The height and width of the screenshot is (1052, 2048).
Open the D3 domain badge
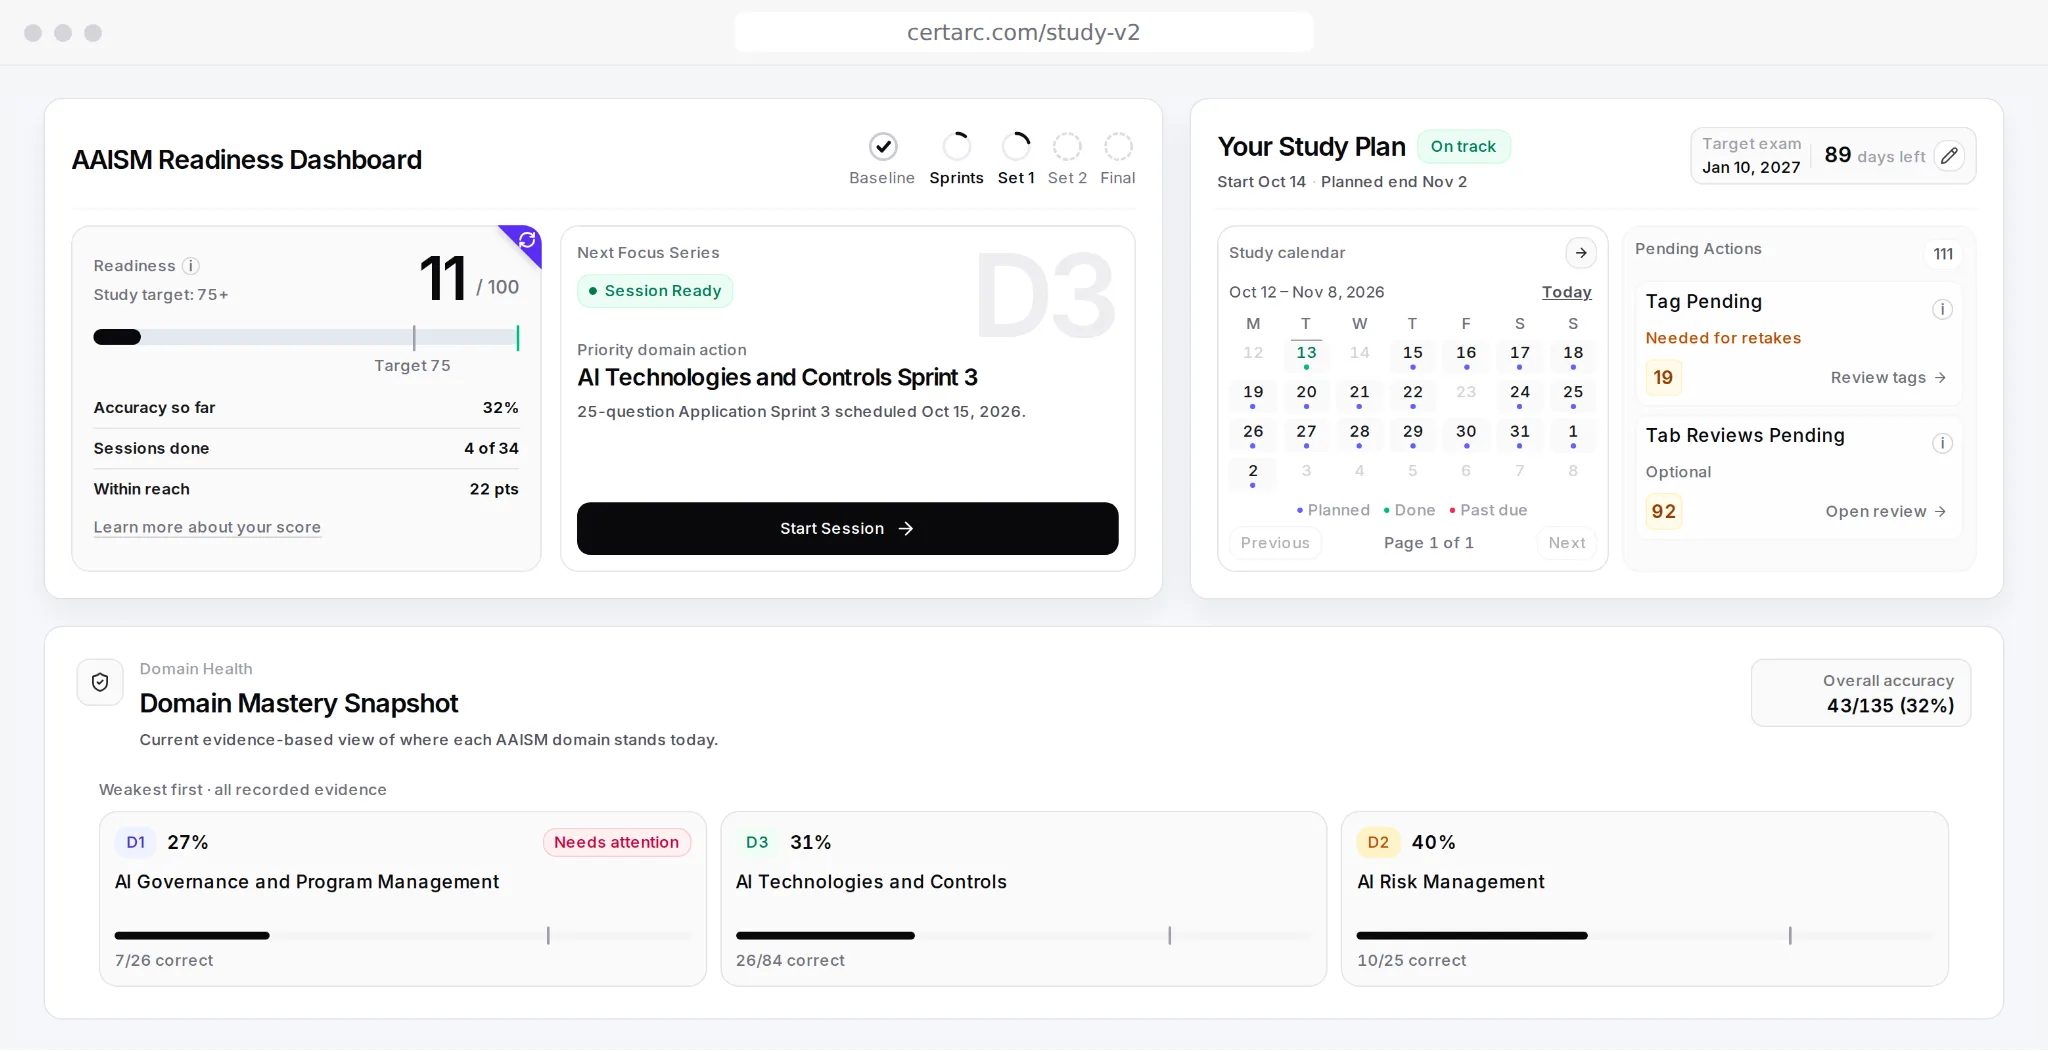757,842
